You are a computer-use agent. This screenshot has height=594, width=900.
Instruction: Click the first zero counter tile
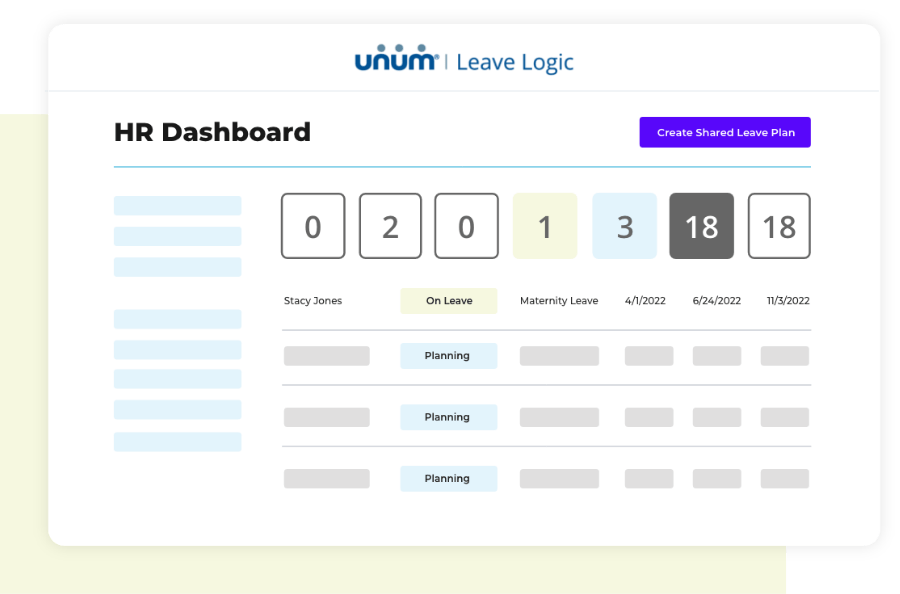pyautogui.click(x=313, y=226)
